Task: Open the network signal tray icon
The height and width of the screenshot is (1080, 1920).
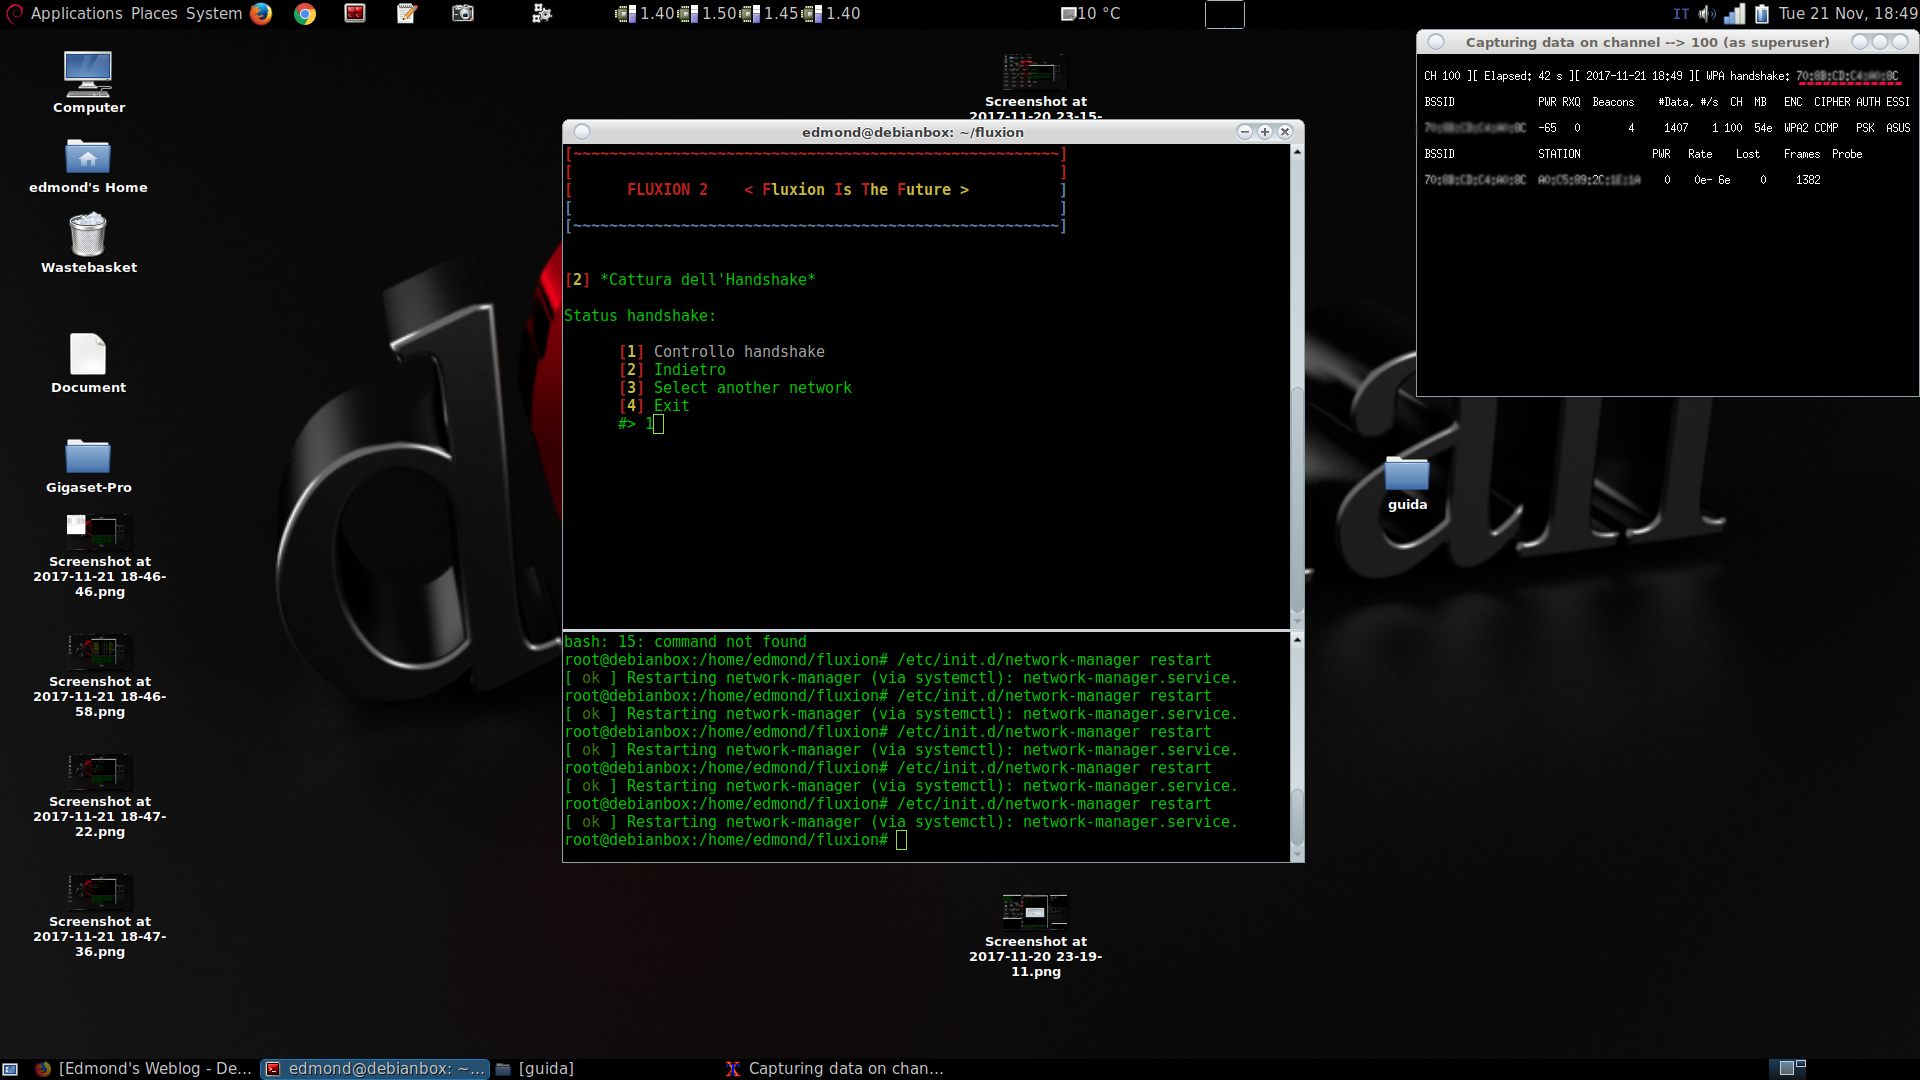Action: pyautogui.click(x=1735, y=13)
